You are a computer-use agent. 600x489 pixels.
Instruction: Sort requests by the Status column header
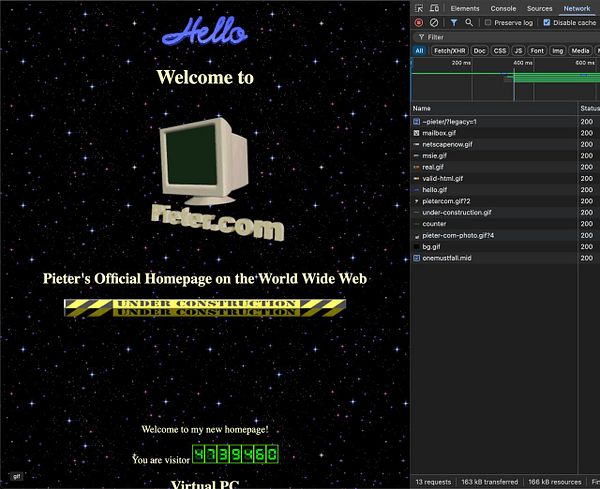pyautogui.click(x=589, y=108)
